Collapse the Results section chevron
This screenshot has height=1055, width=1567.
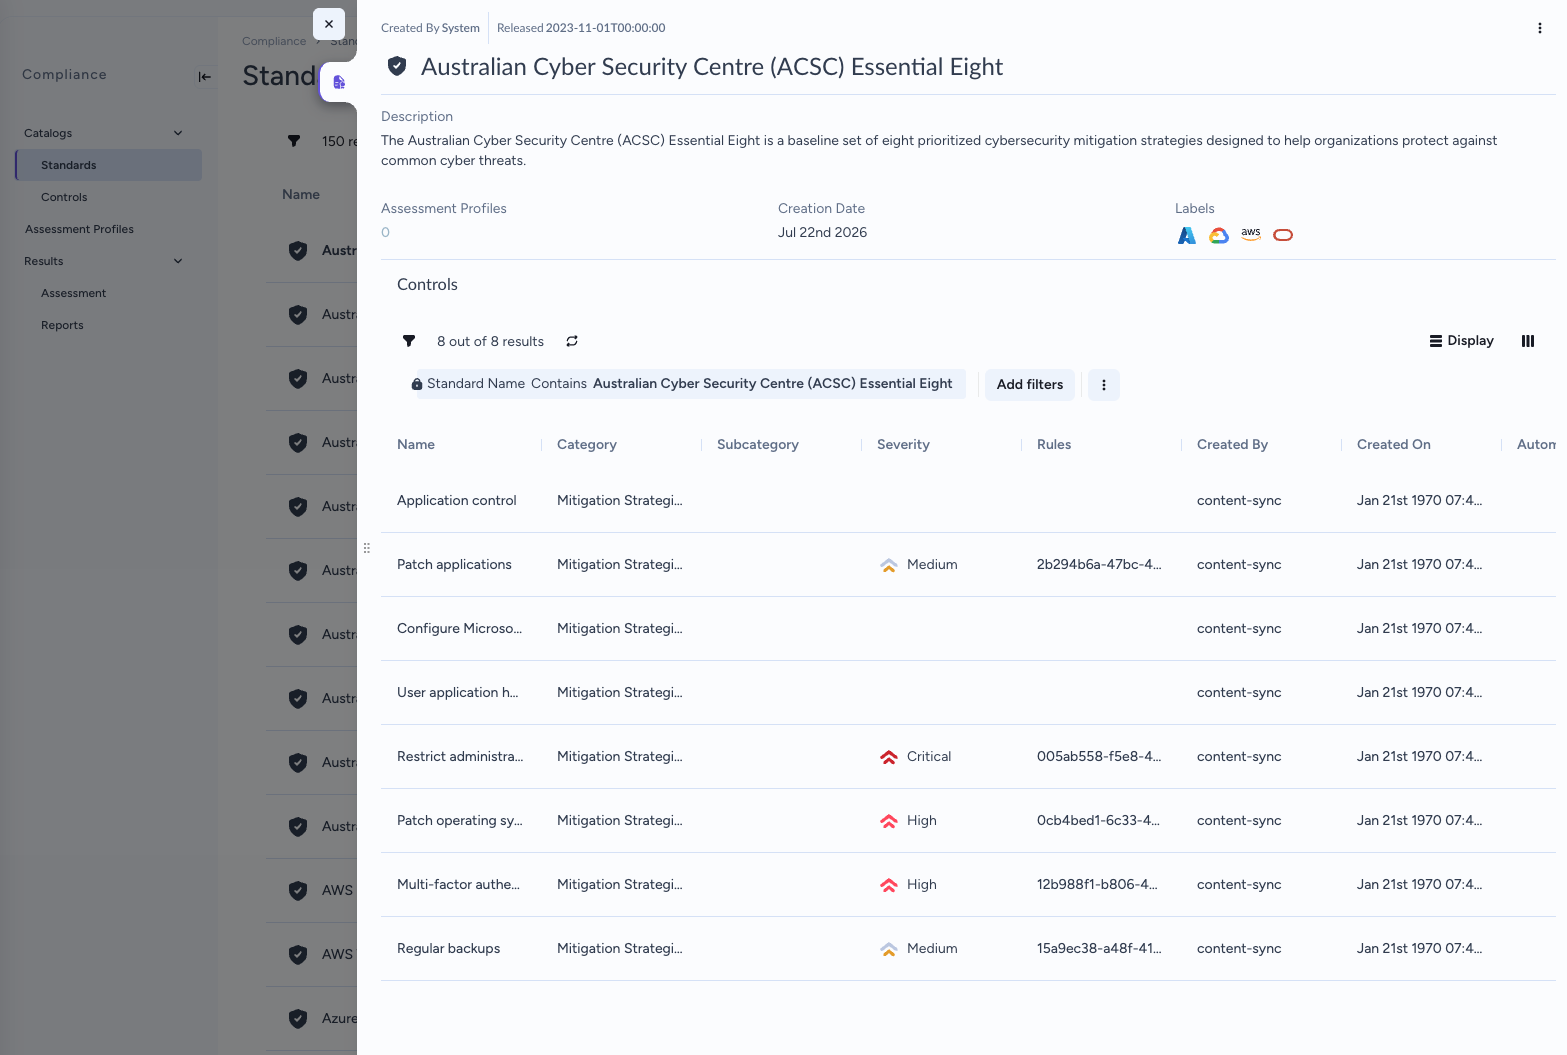(178, 261)
